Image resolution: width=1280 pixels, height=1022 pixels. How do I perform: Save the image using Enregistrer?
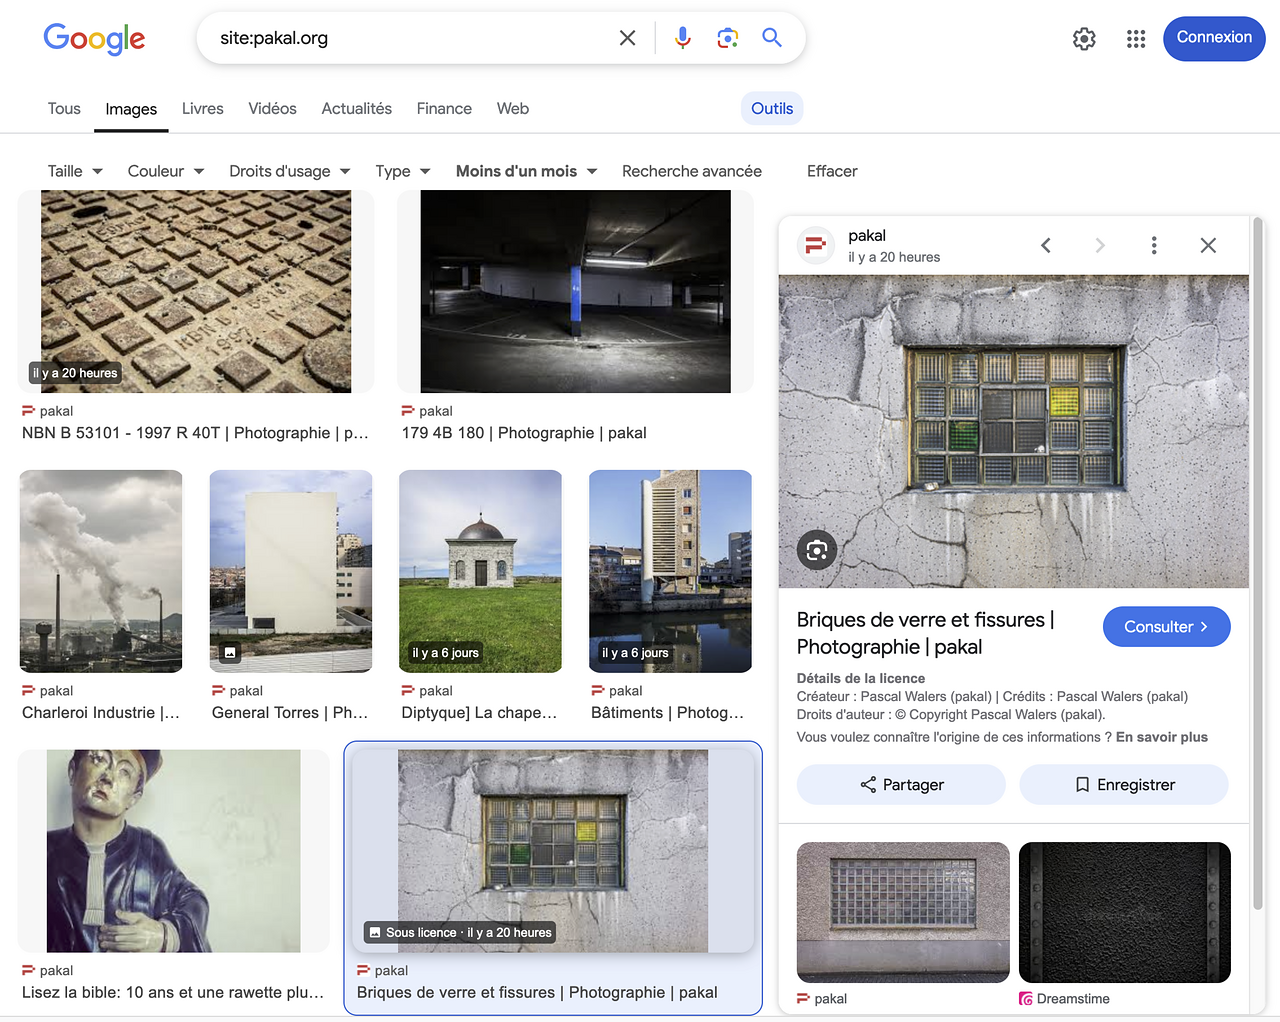[1123, 784]
